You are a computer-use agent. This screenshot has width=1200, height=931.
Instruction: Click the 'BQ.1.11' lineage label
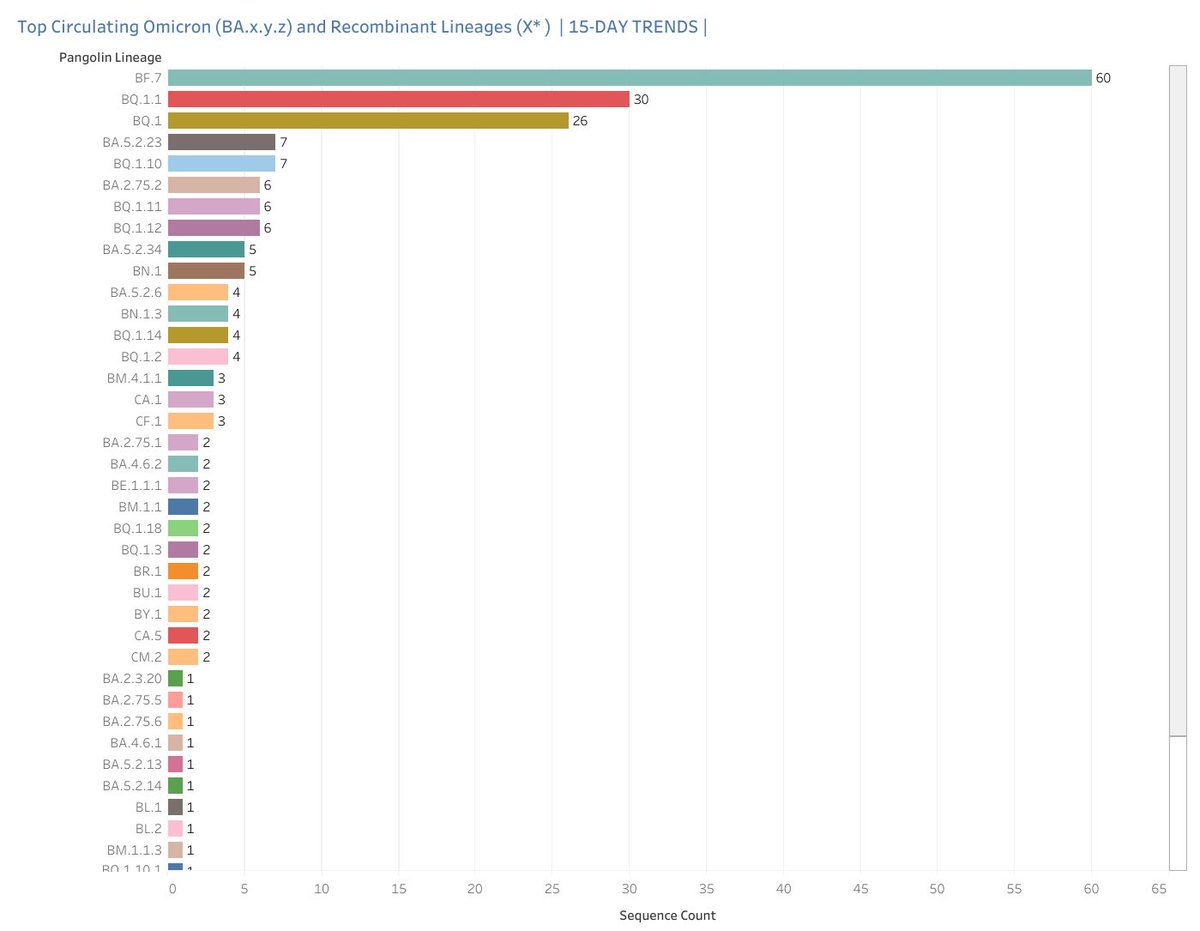(x=138, y=206)
